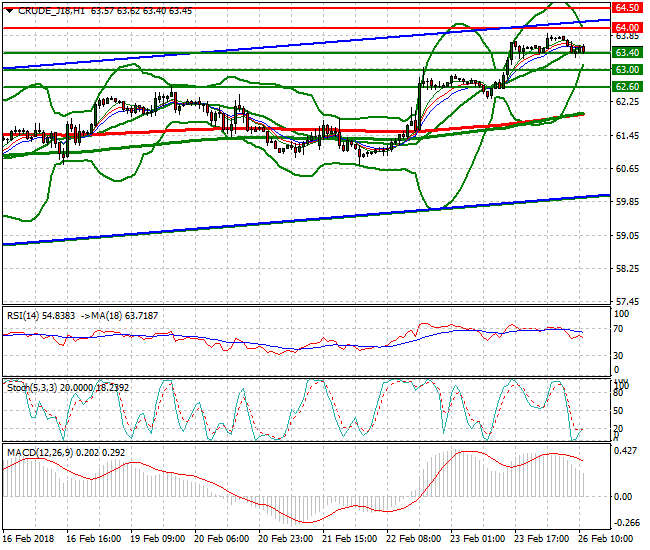Click the MACD 0.427 scale value
This screenshot has width=650, height=550.
tap(625, 451)
